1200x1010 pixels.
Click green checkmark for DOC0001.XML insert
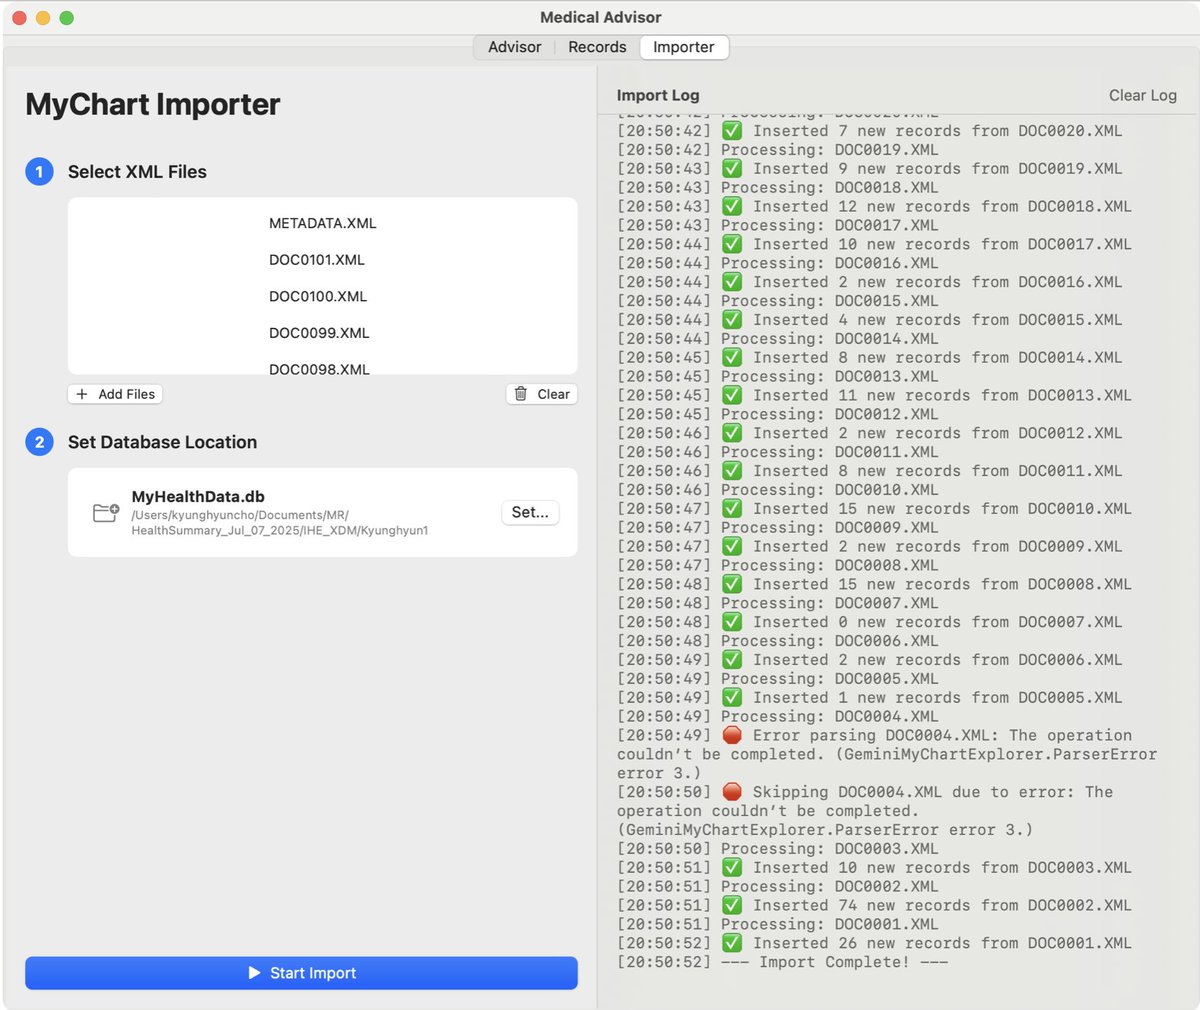point(732,943)
